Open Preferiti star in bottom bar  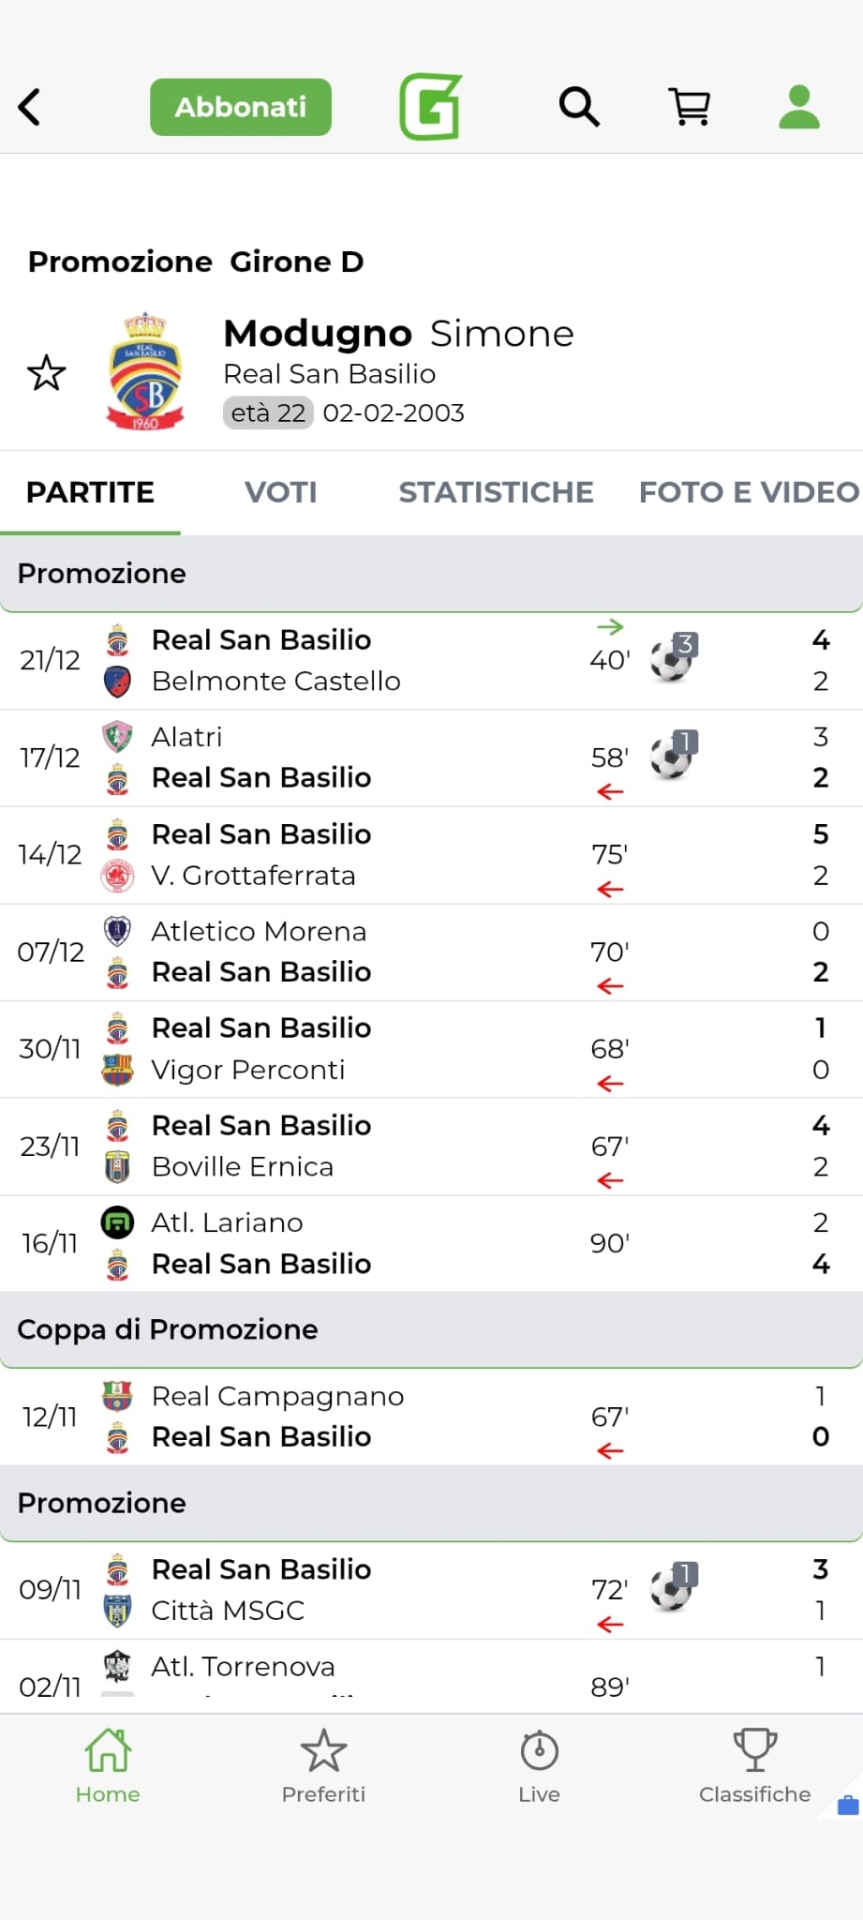[323, 1767]
